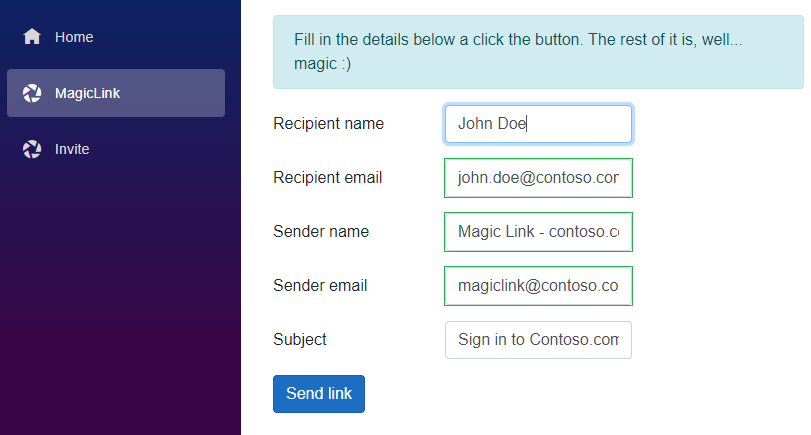This screenshot has height=435, width=811.
Task: Click the "Recipient name" form label
Action: click(328, 124)
